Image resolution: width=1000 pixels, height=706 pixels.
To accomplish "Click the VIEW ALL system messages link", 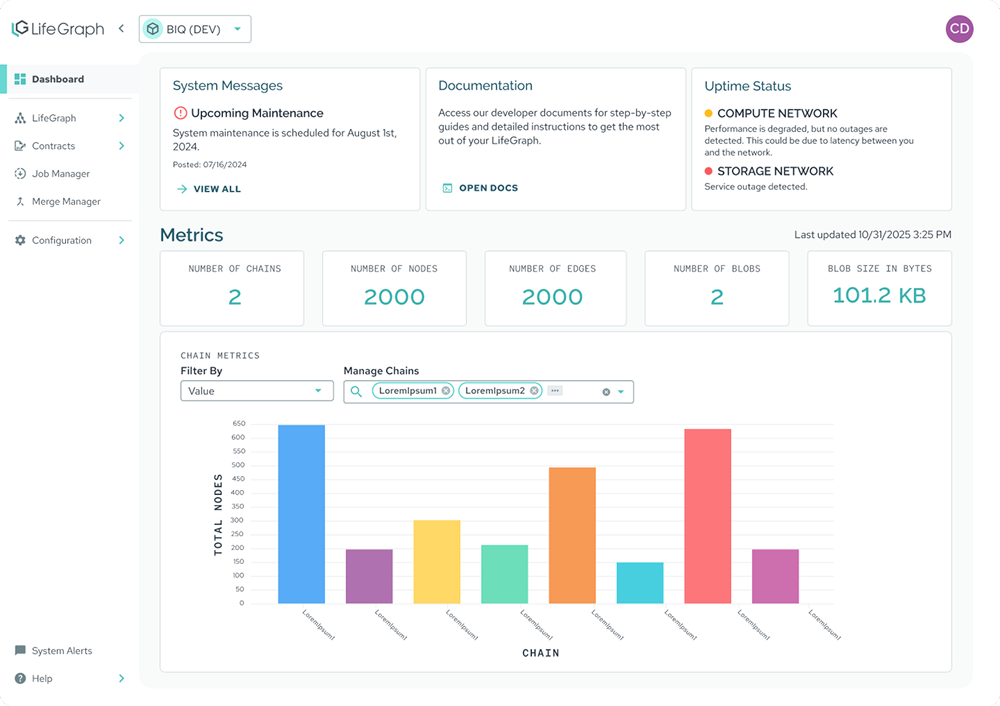I will [x=208, y=189].
